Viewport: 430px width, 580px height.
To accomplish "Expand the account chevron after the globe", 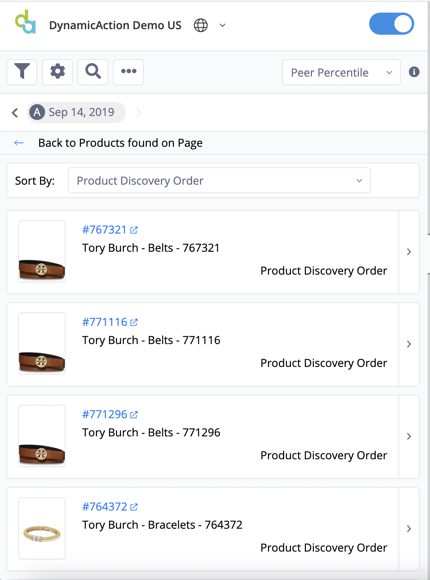I will pyautogui.click(x=222, y=26).
